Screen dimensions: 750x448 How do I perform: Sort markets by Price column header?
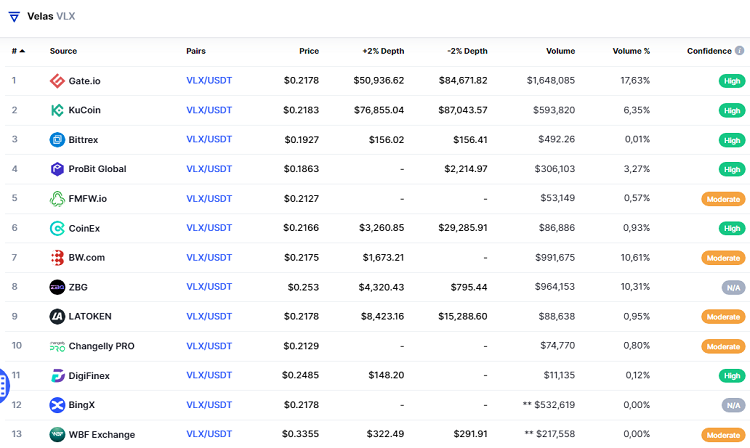pos(308,51)
